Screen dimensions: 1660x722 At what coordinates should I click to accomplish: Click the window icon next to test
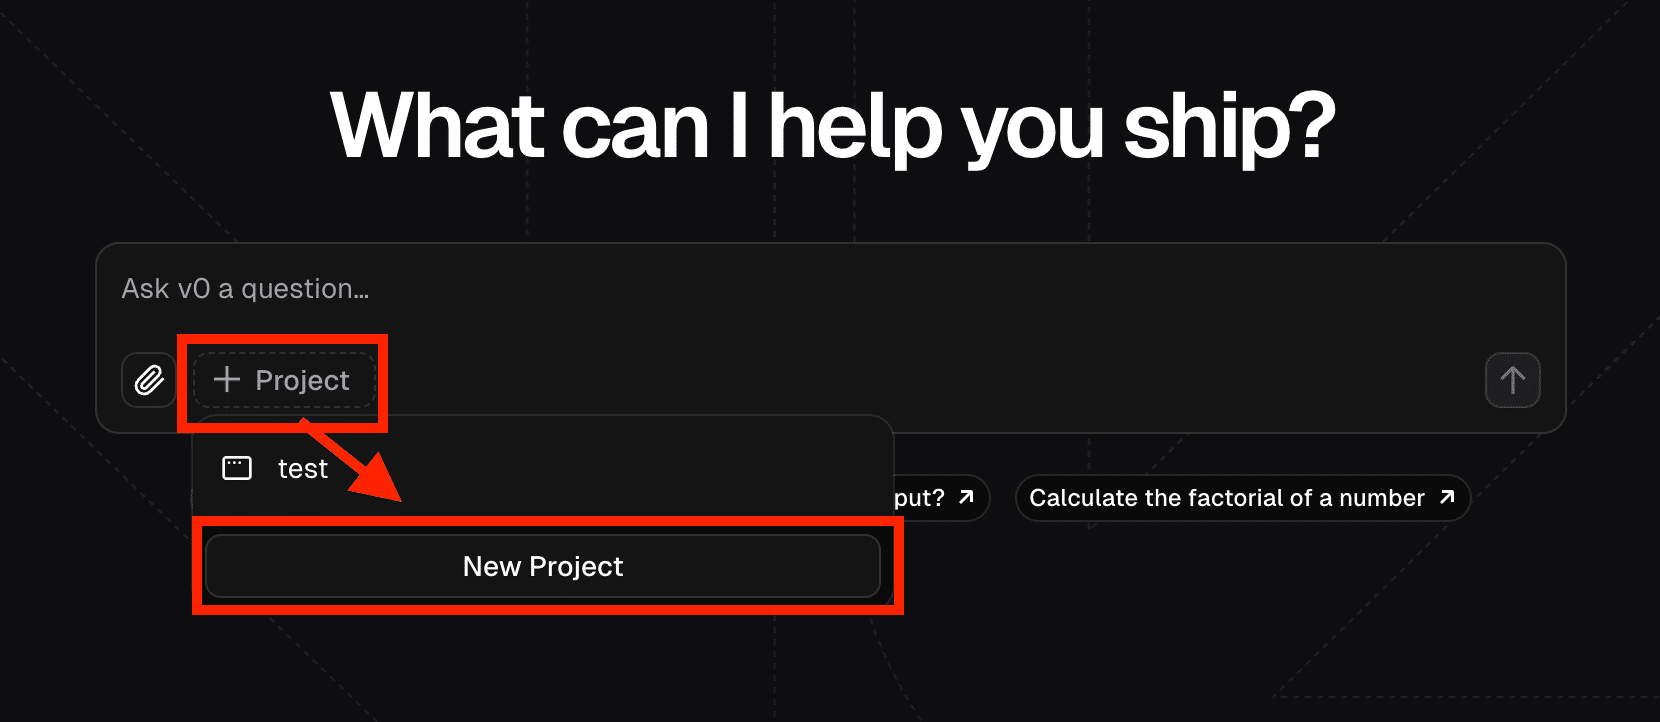tap(237, 468)
